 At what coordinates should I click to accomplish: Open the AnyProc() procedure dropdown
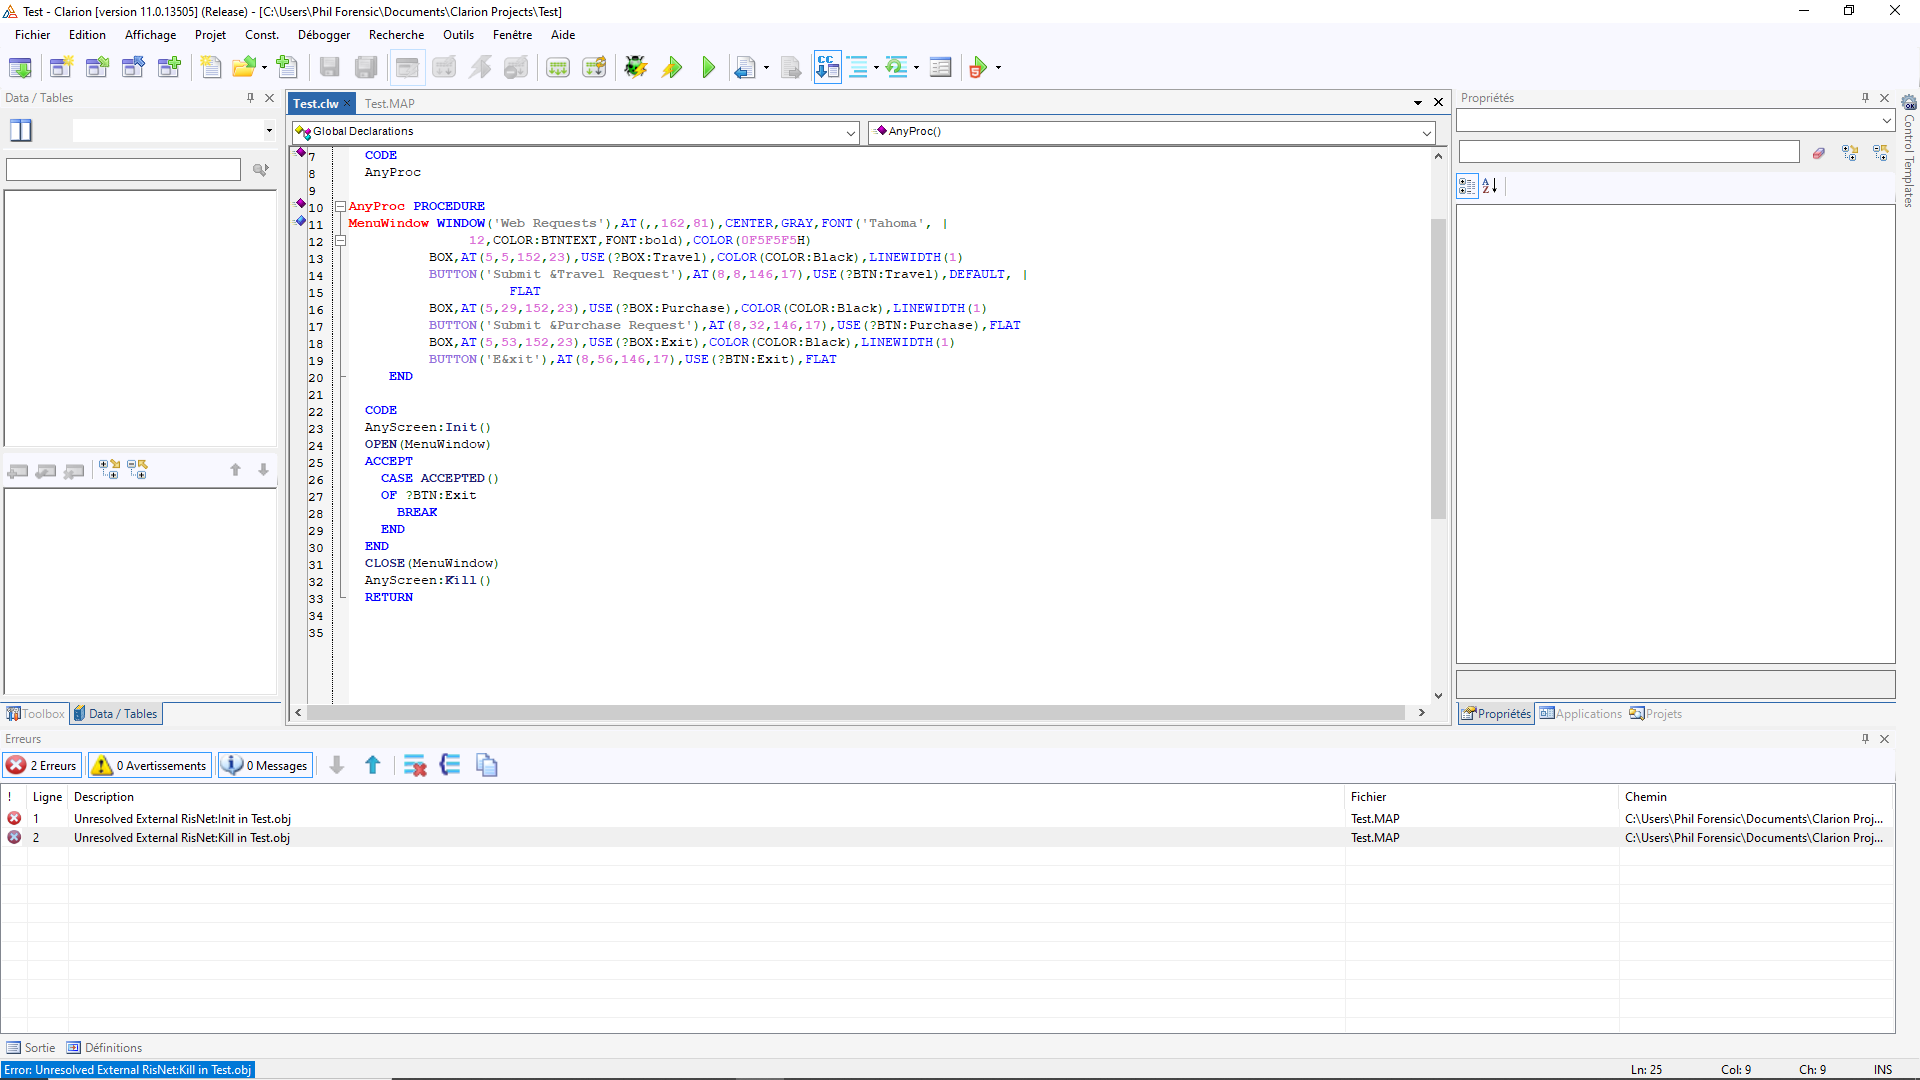[1426, 132]
